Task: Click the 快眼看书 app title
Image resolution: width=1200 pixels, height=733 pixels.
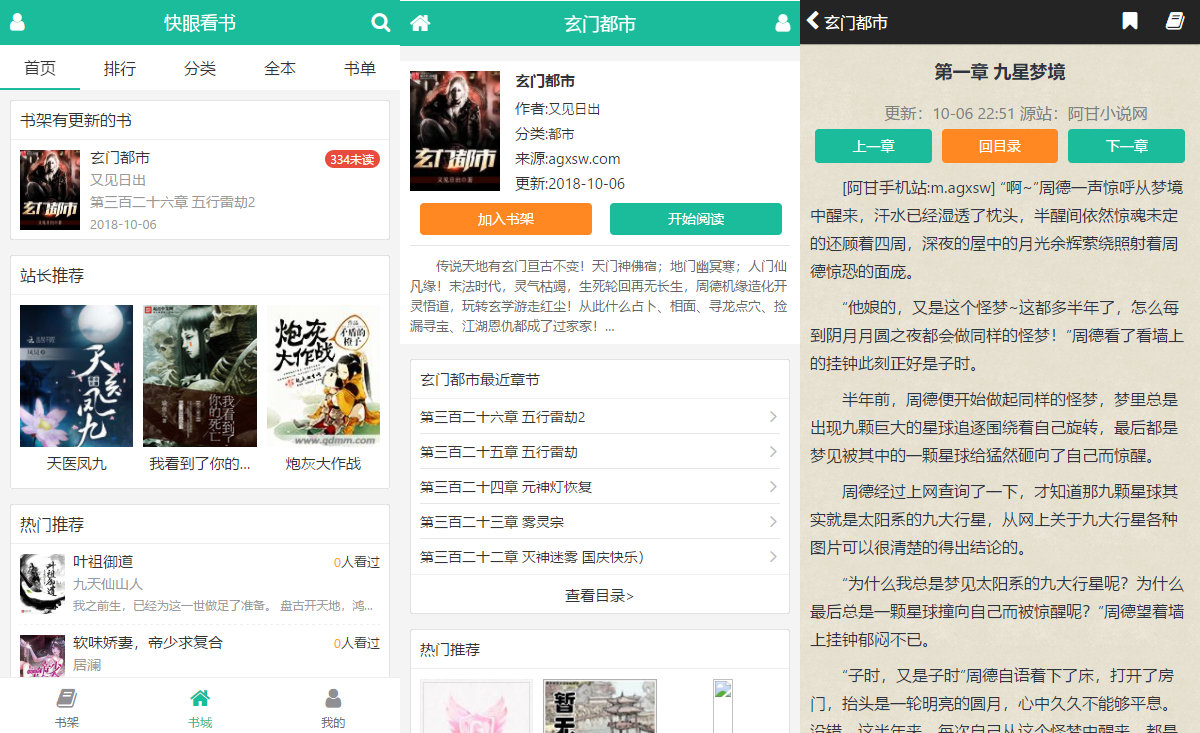Action: tap(200, 22)
